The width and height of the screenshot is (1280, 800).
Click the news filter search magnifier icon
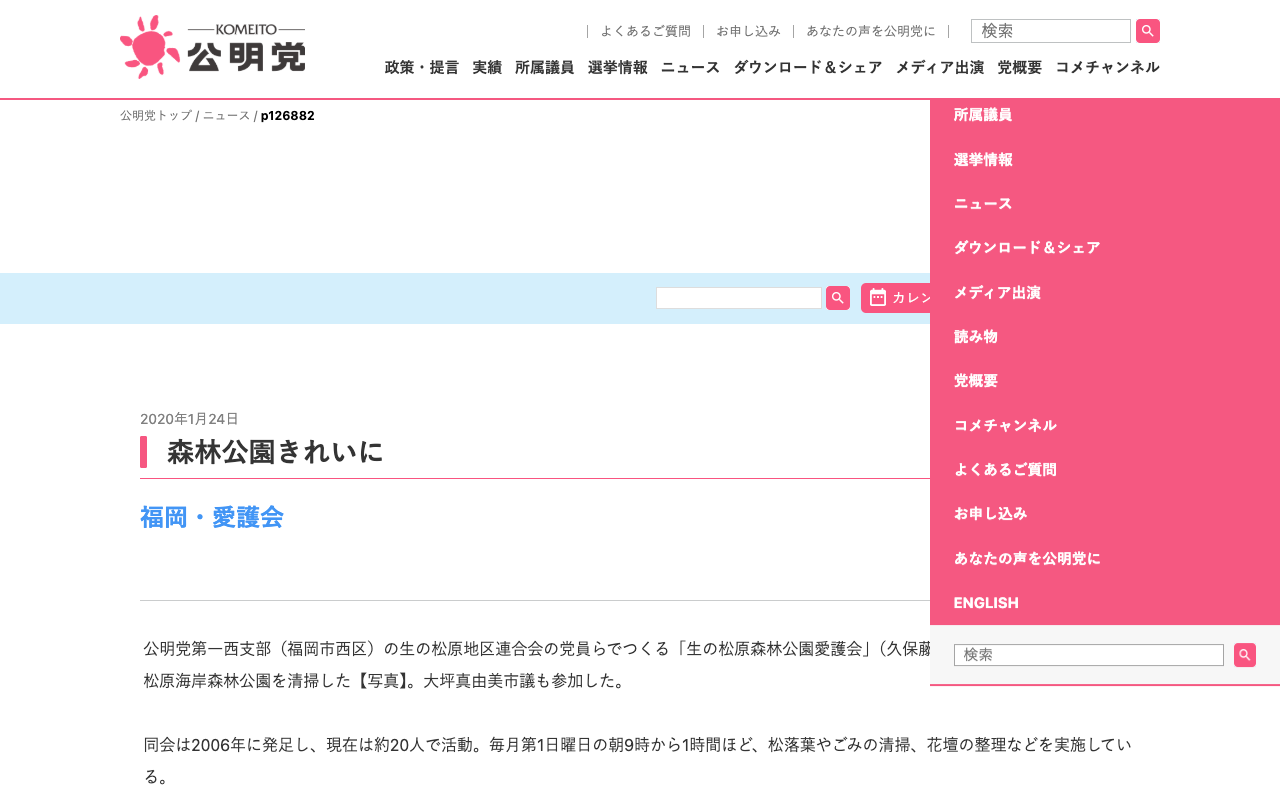pos(838,298)
